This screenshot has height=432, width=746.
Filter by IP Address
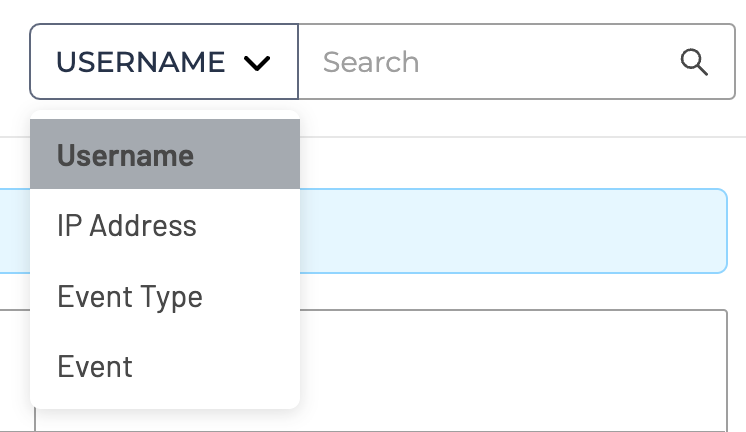click(x=127, y=226)
